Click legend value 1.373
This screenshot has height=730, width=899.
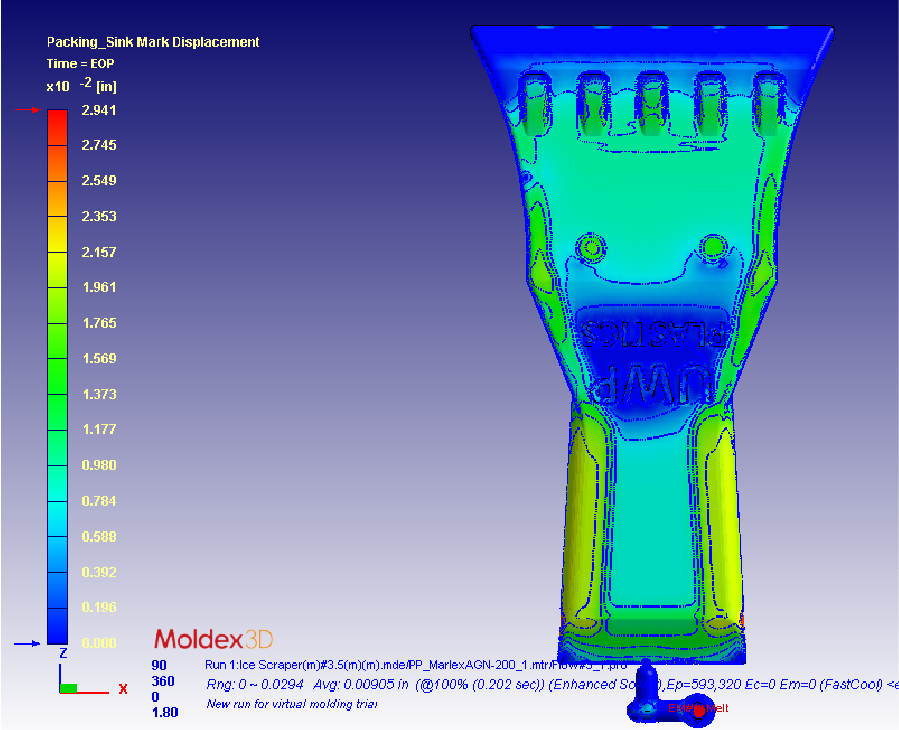point(99,394)
